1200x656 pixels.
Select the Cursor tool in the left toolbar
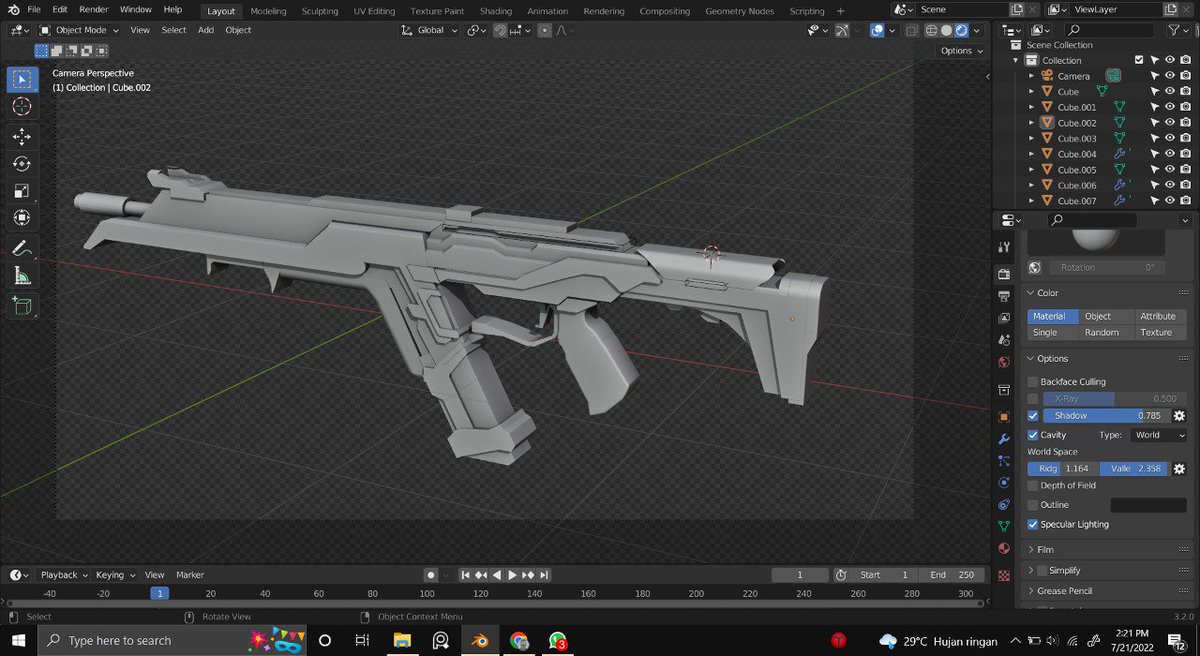[x=22, y=106]
